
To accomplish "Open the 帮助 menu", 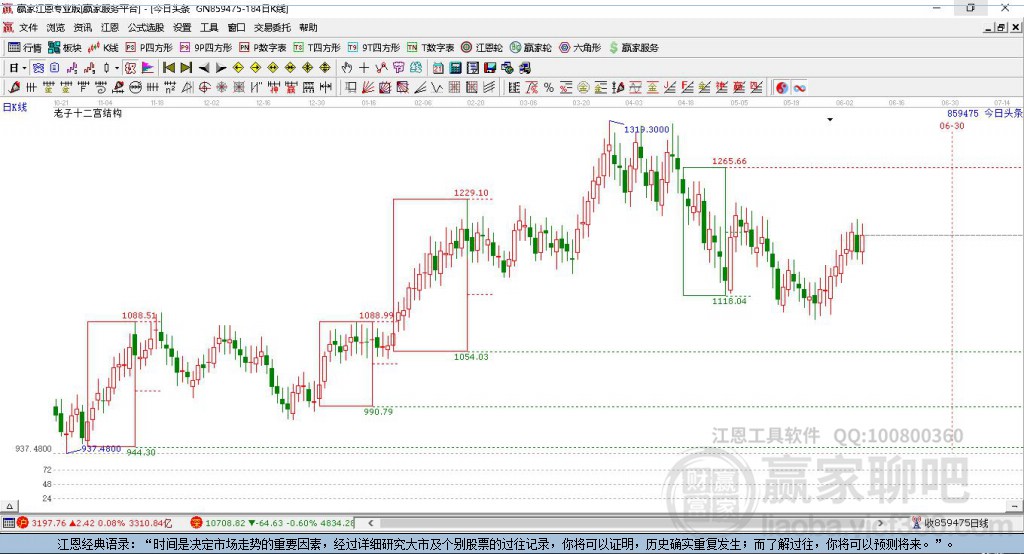I will [308, 27].
